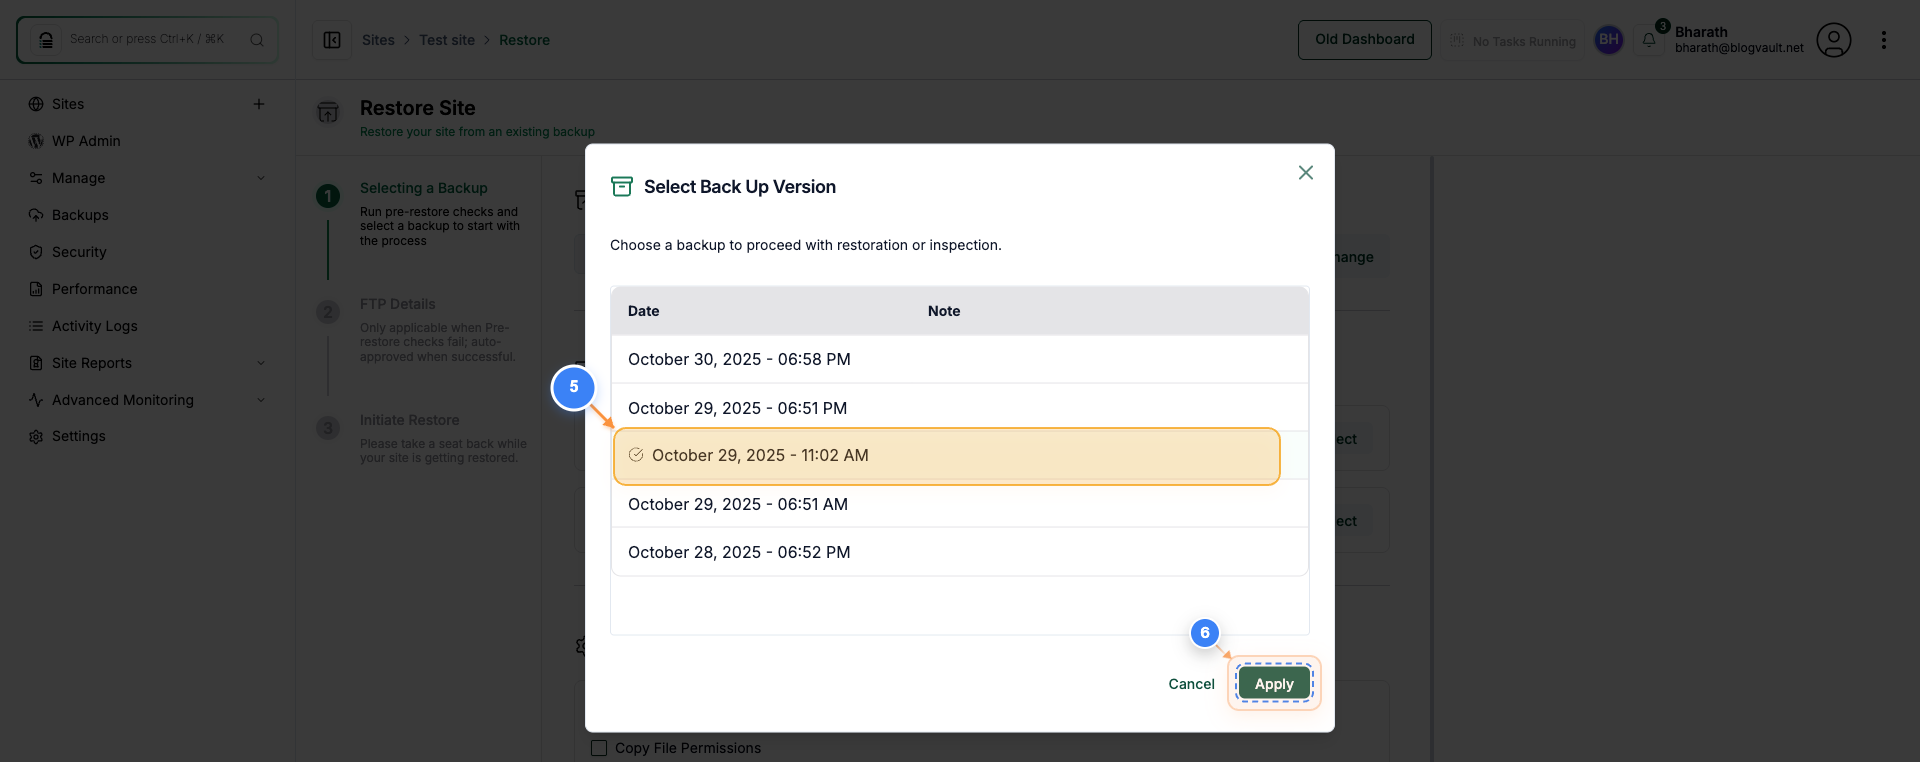Open Sites in the sidebar

tap(68, 104)
